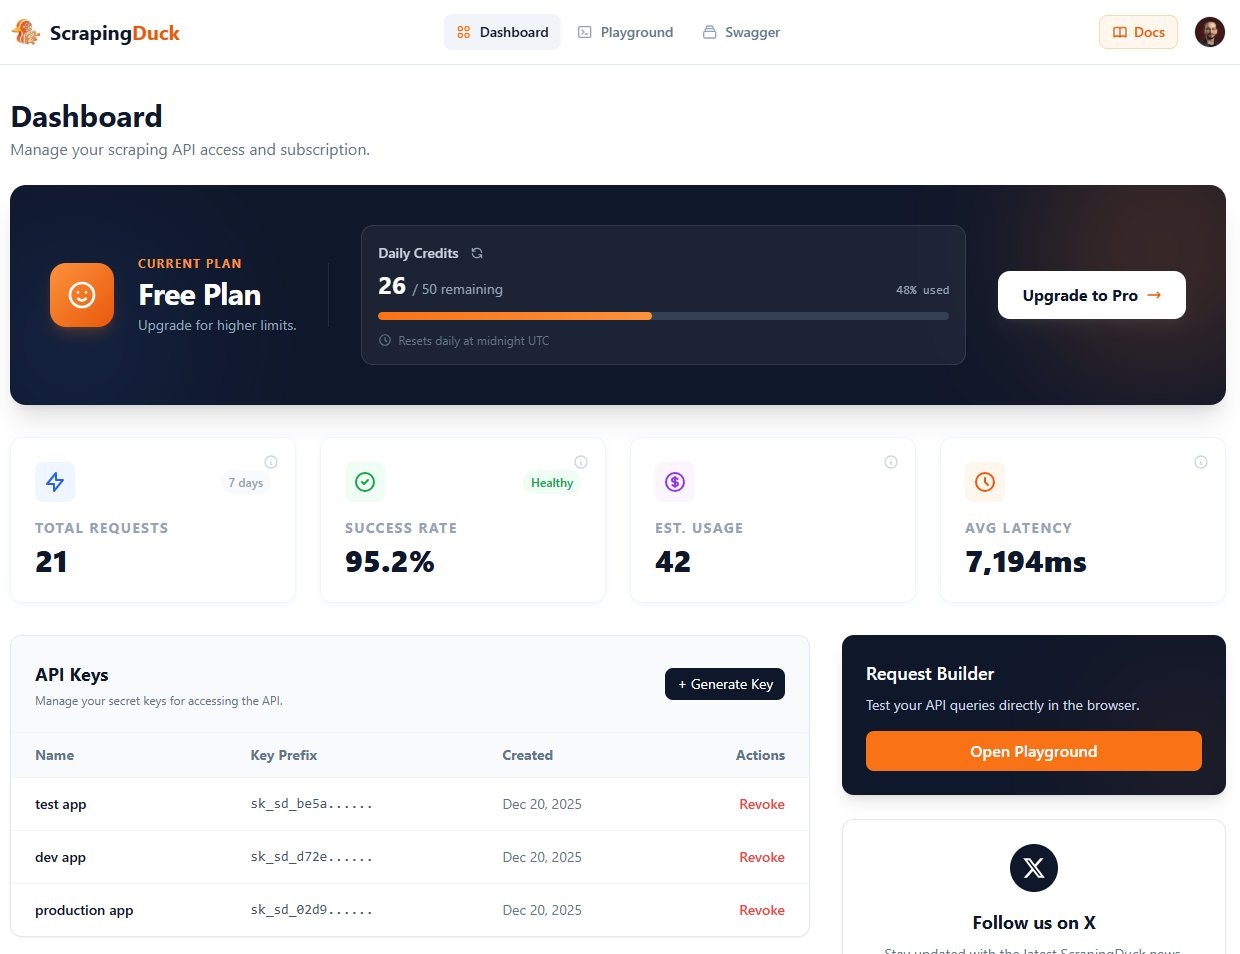Click the X logo in the Follow us card
The height and width of the screenshot is (954, 1240).
tap(1033, 868)
